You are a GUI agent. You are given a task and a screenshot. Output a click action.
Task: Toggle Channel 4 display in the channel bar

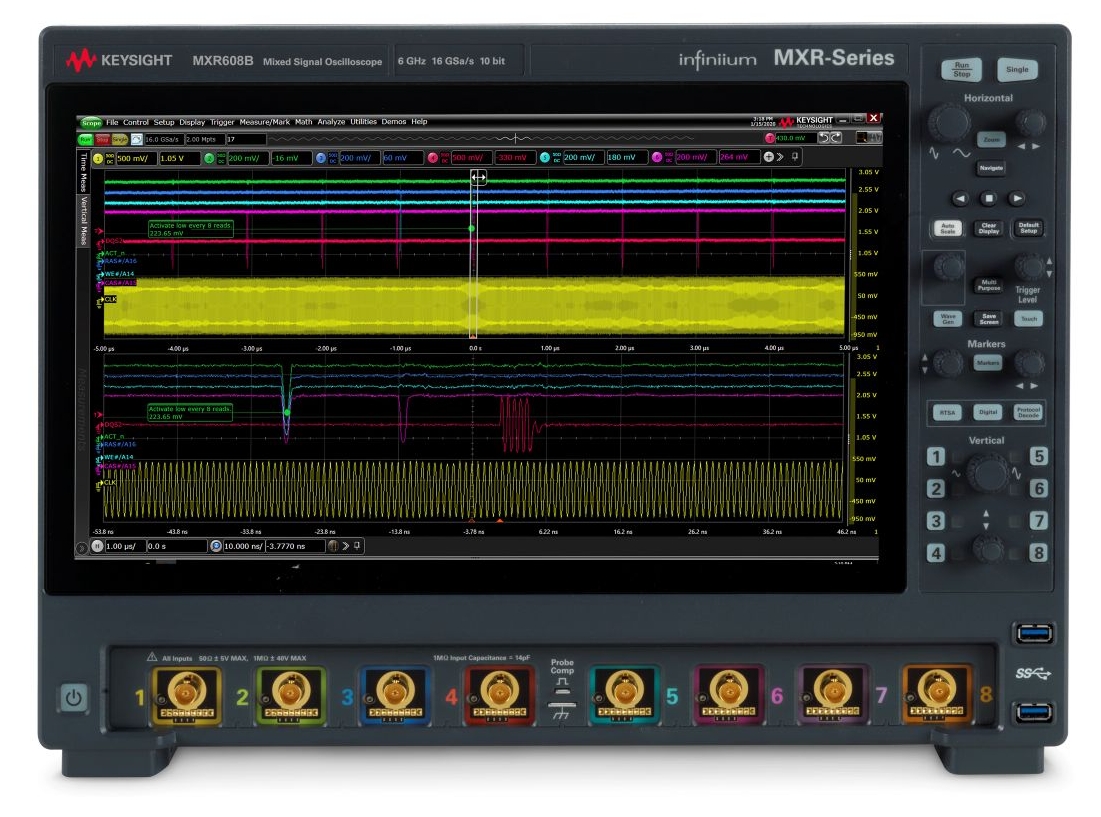pyautogui.click(x=434, y=158)
